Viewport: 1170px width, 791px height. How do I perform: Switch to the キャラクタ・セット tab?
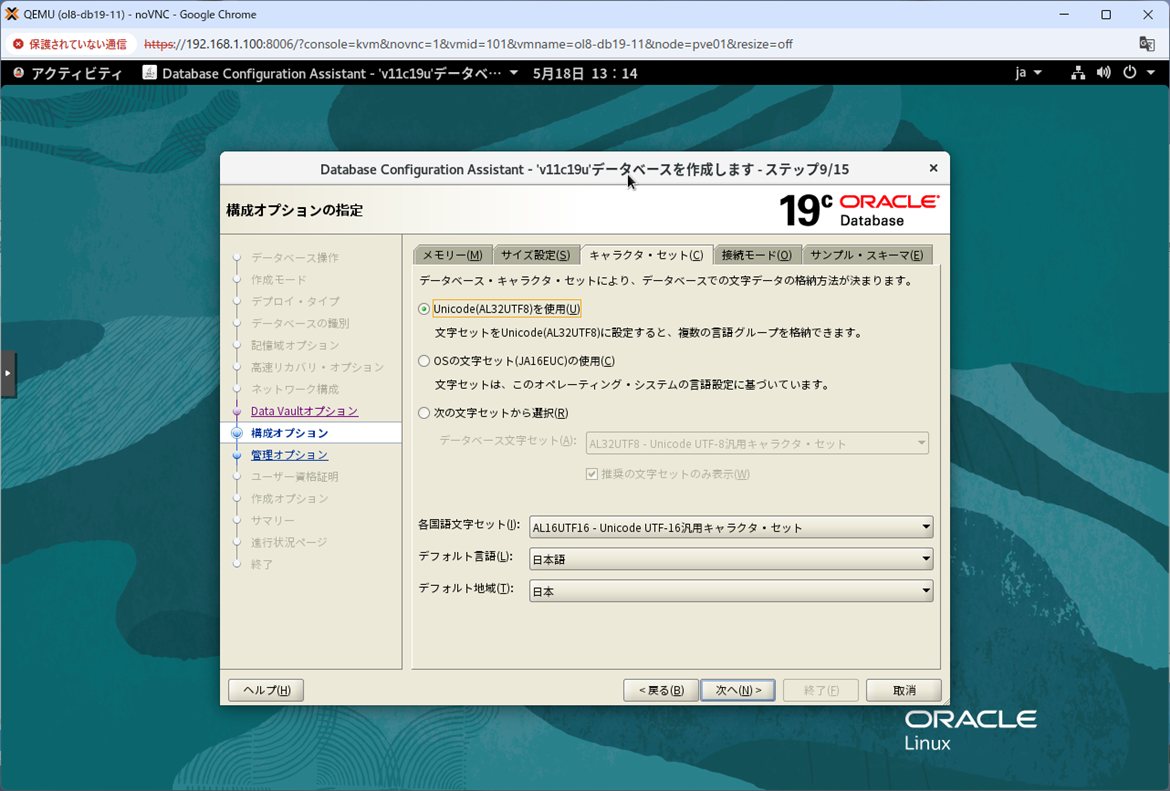point(646,255)
